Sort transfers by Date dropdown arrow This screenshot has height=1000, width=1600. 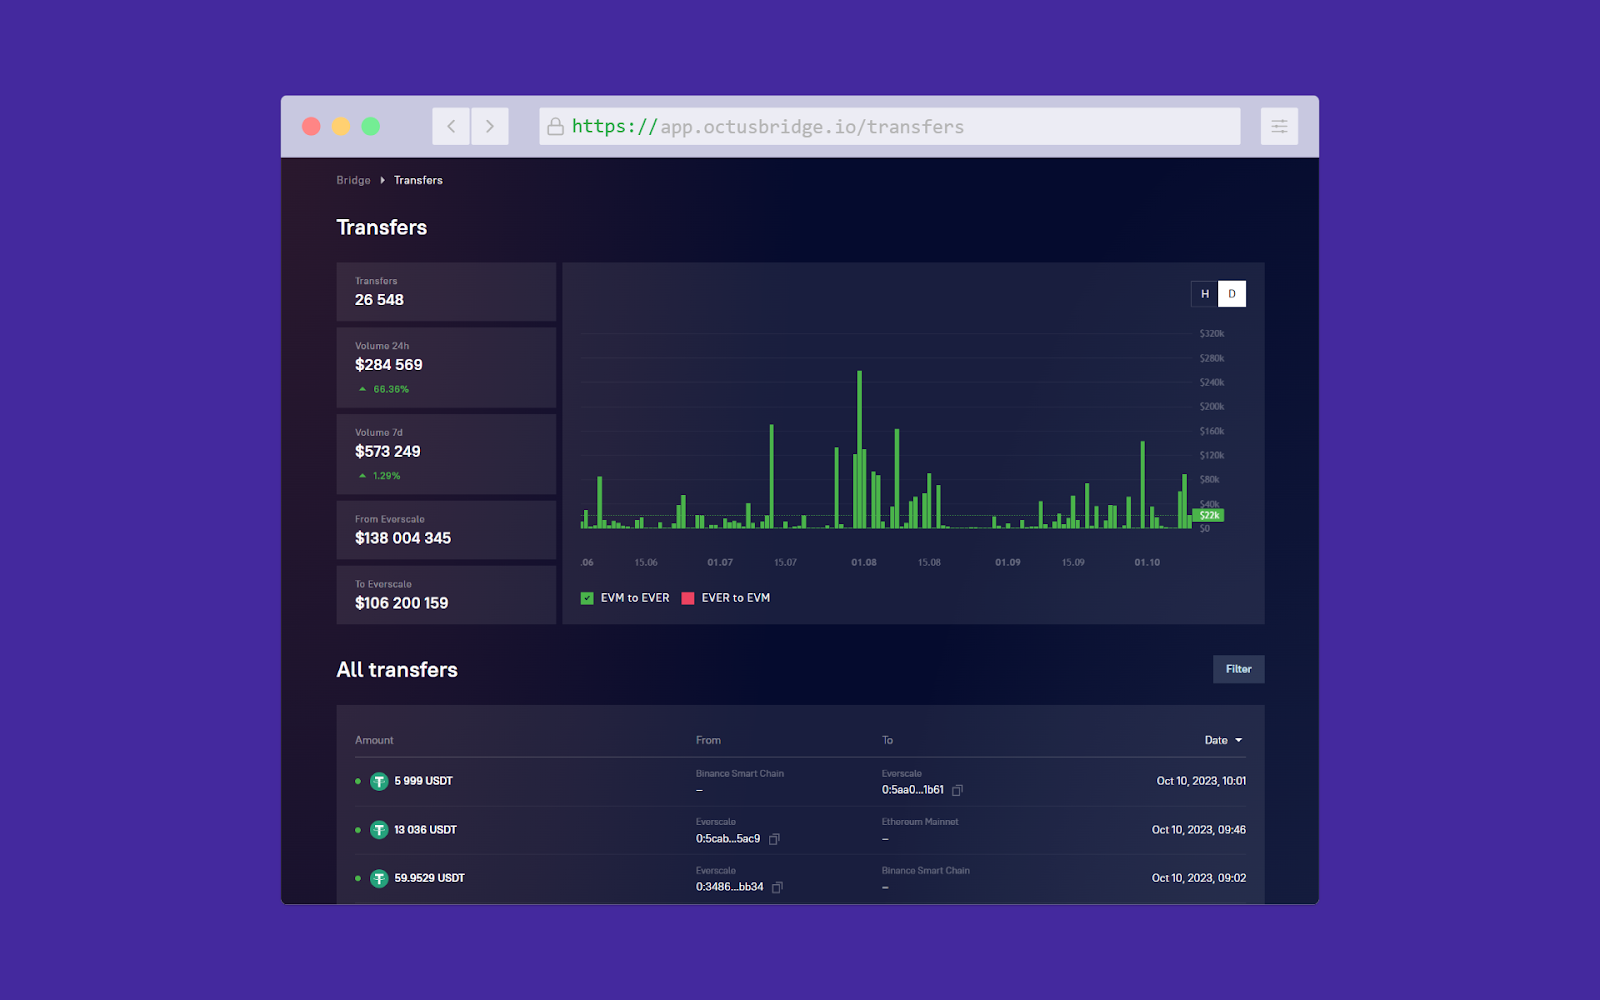coord(1239,740)
